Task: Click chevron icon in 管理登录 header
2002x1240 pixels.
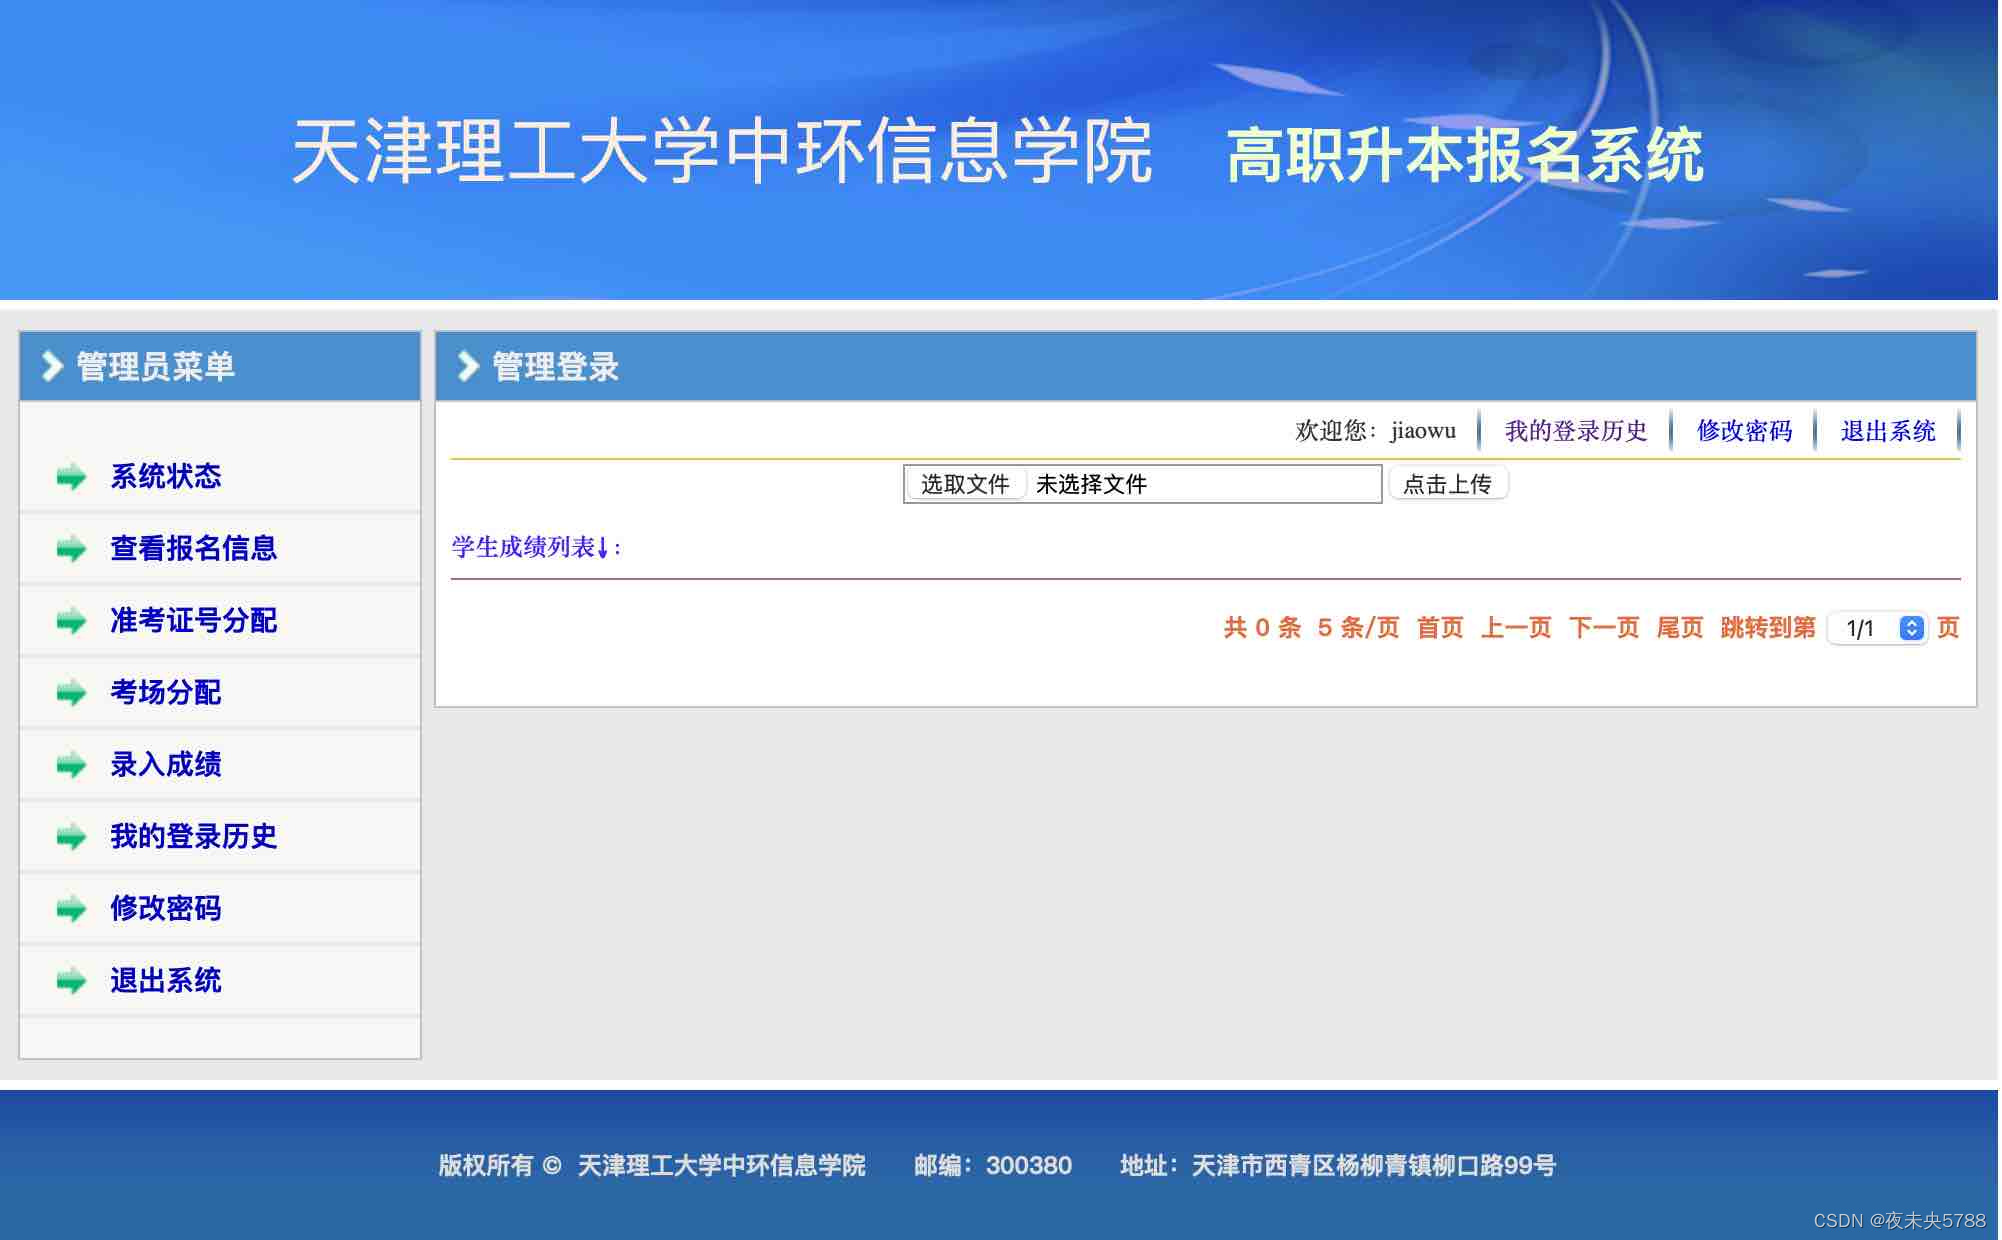Action: [x=468, y=366]
